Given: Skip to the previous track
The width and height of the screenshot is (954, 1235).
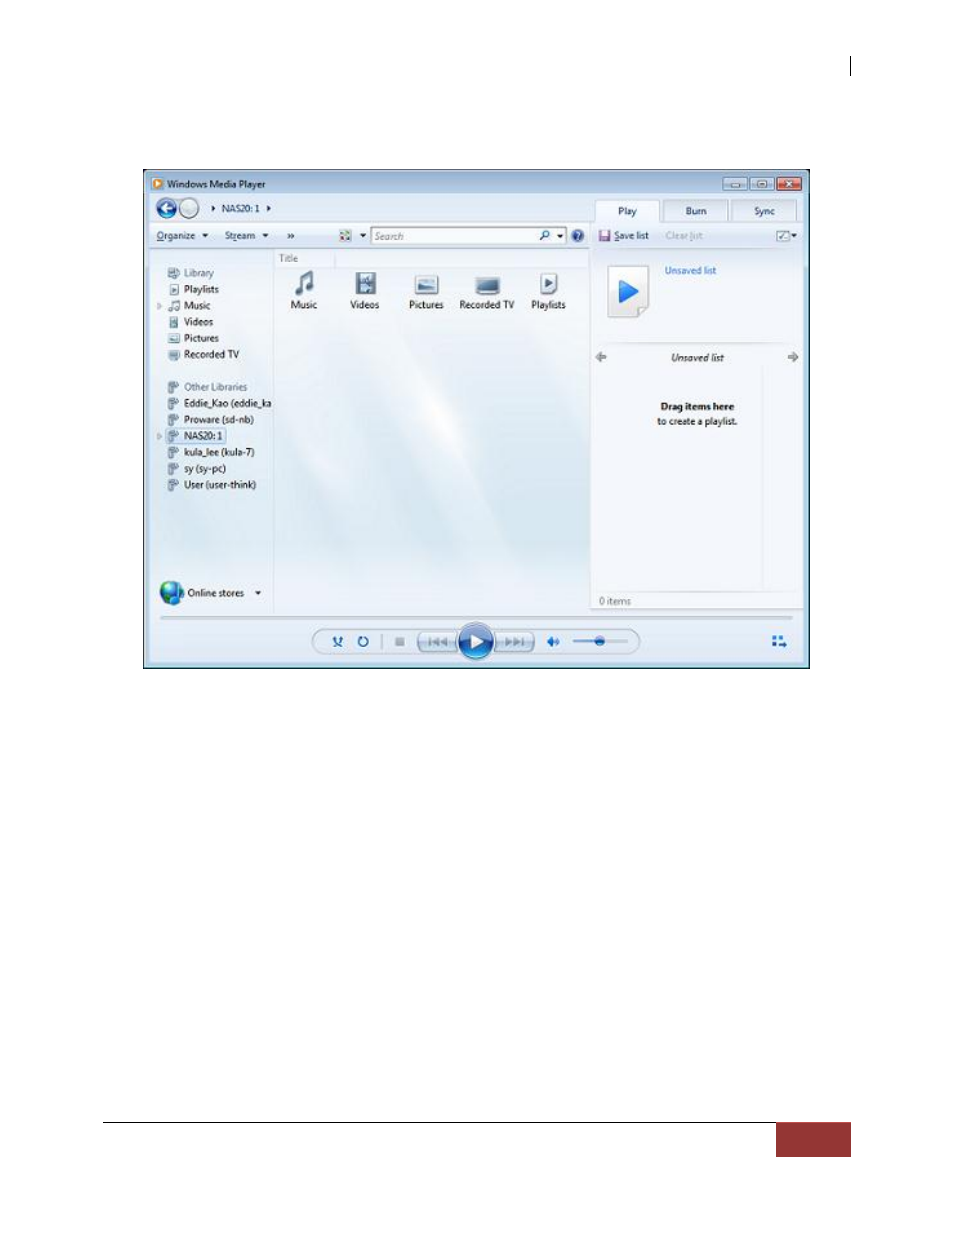Looking at the screenshot, I should 437,642.
